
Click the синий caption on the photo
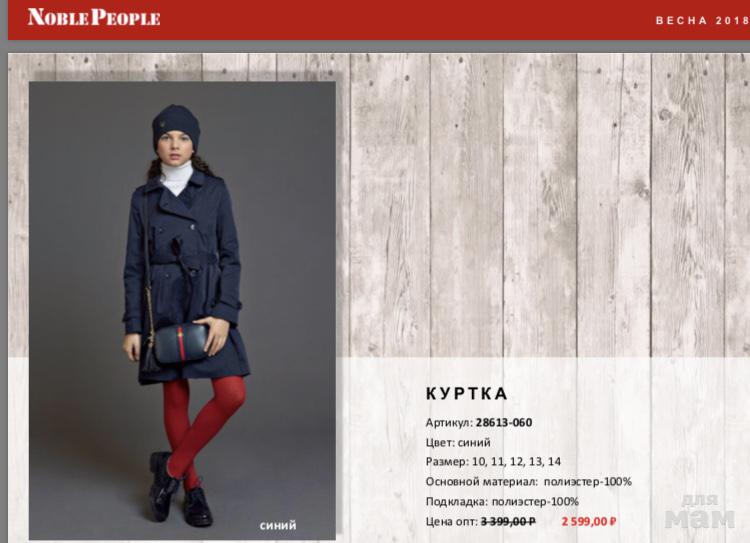[278, 525]
